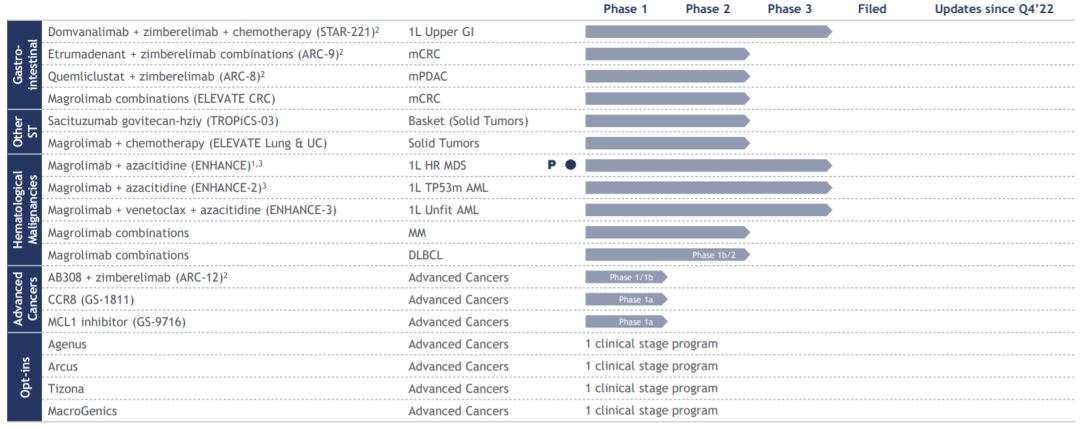This screenshot has height=428, width=1080.
Task: Select the Phase 1 column header
Action: pyautogui.click(x=625, y=9)
